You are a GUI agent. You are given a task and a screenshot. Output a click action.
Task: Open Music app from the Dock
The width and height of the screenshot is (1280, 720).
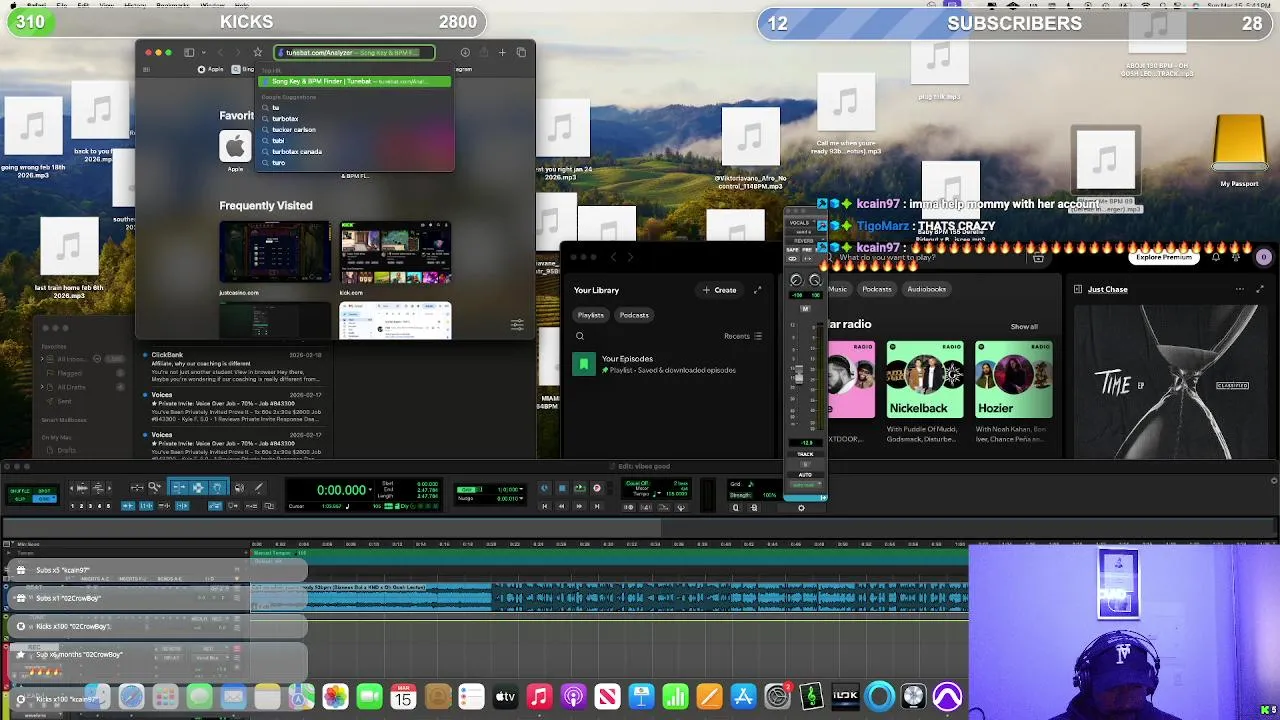(539, 696)
